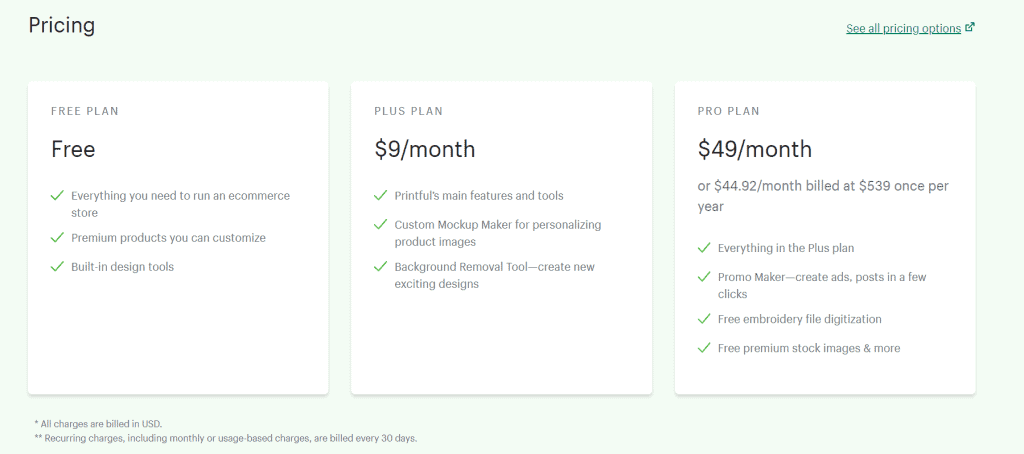Screen dimensions: 1024x454
Task: Click checkmark next to Everything in the Plus plan
Action: click(x=704, y=248)
